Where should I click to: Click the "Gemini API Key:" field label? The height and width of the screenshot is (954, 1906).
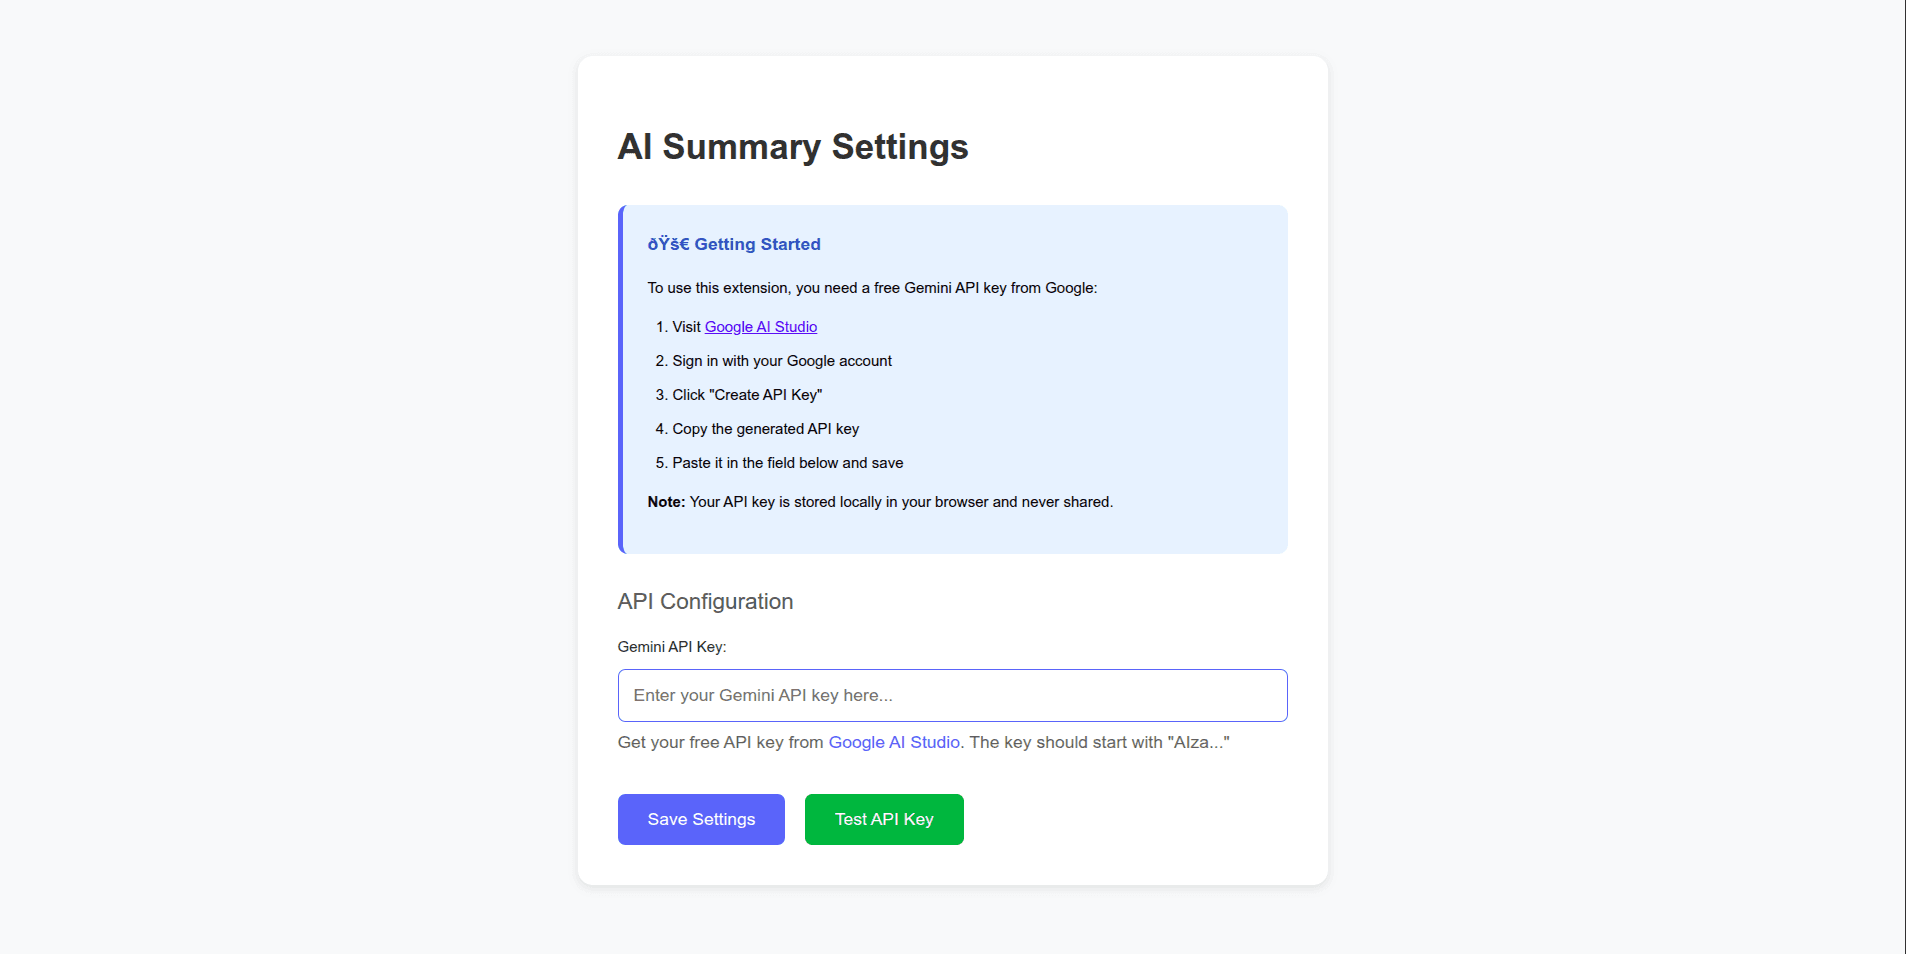(672, 647)
